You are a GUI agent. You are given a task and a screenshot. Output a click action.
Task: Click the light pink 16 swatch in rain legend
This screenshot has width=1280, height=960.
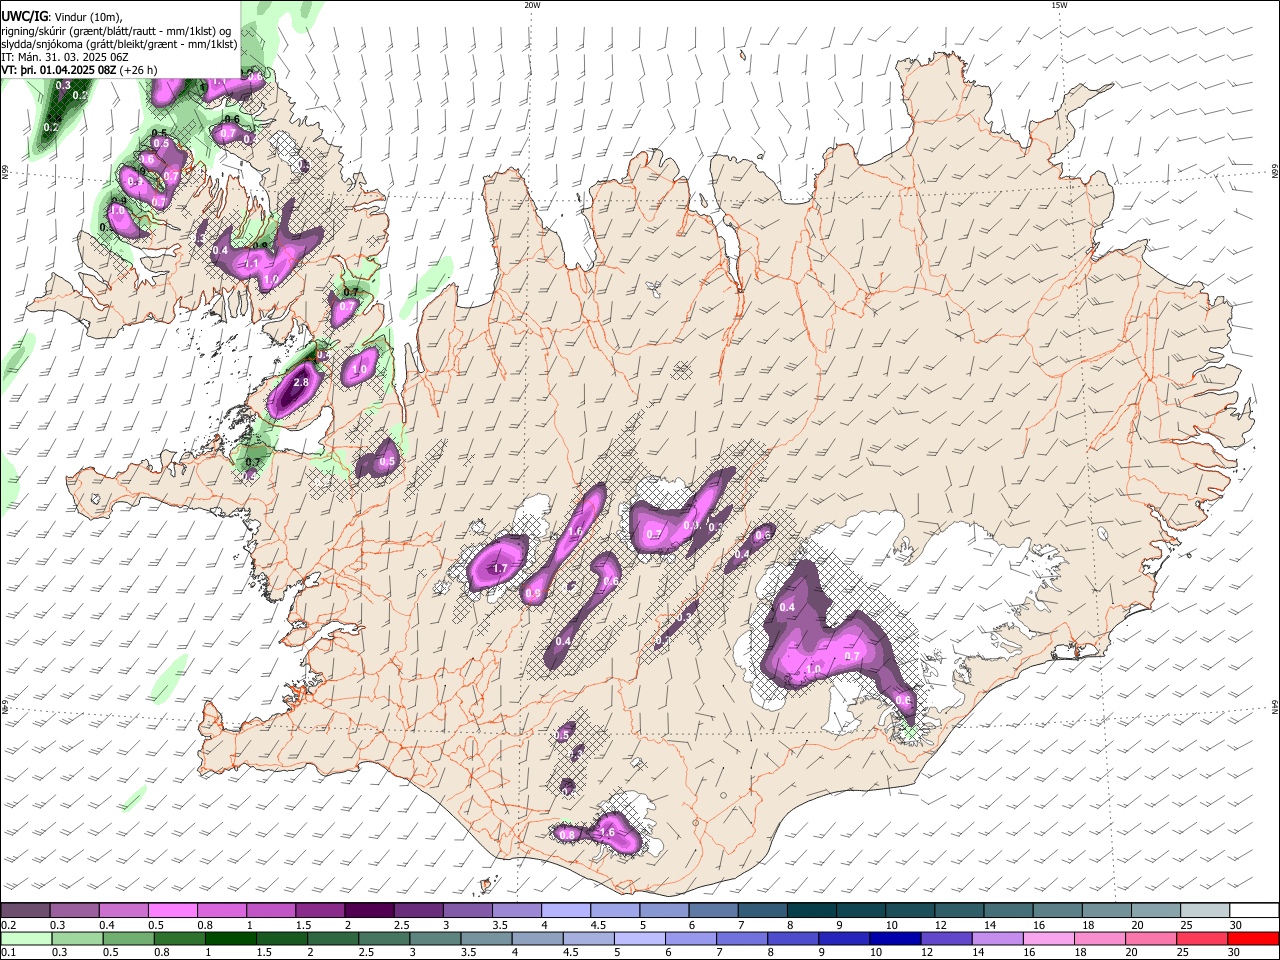1048,938
